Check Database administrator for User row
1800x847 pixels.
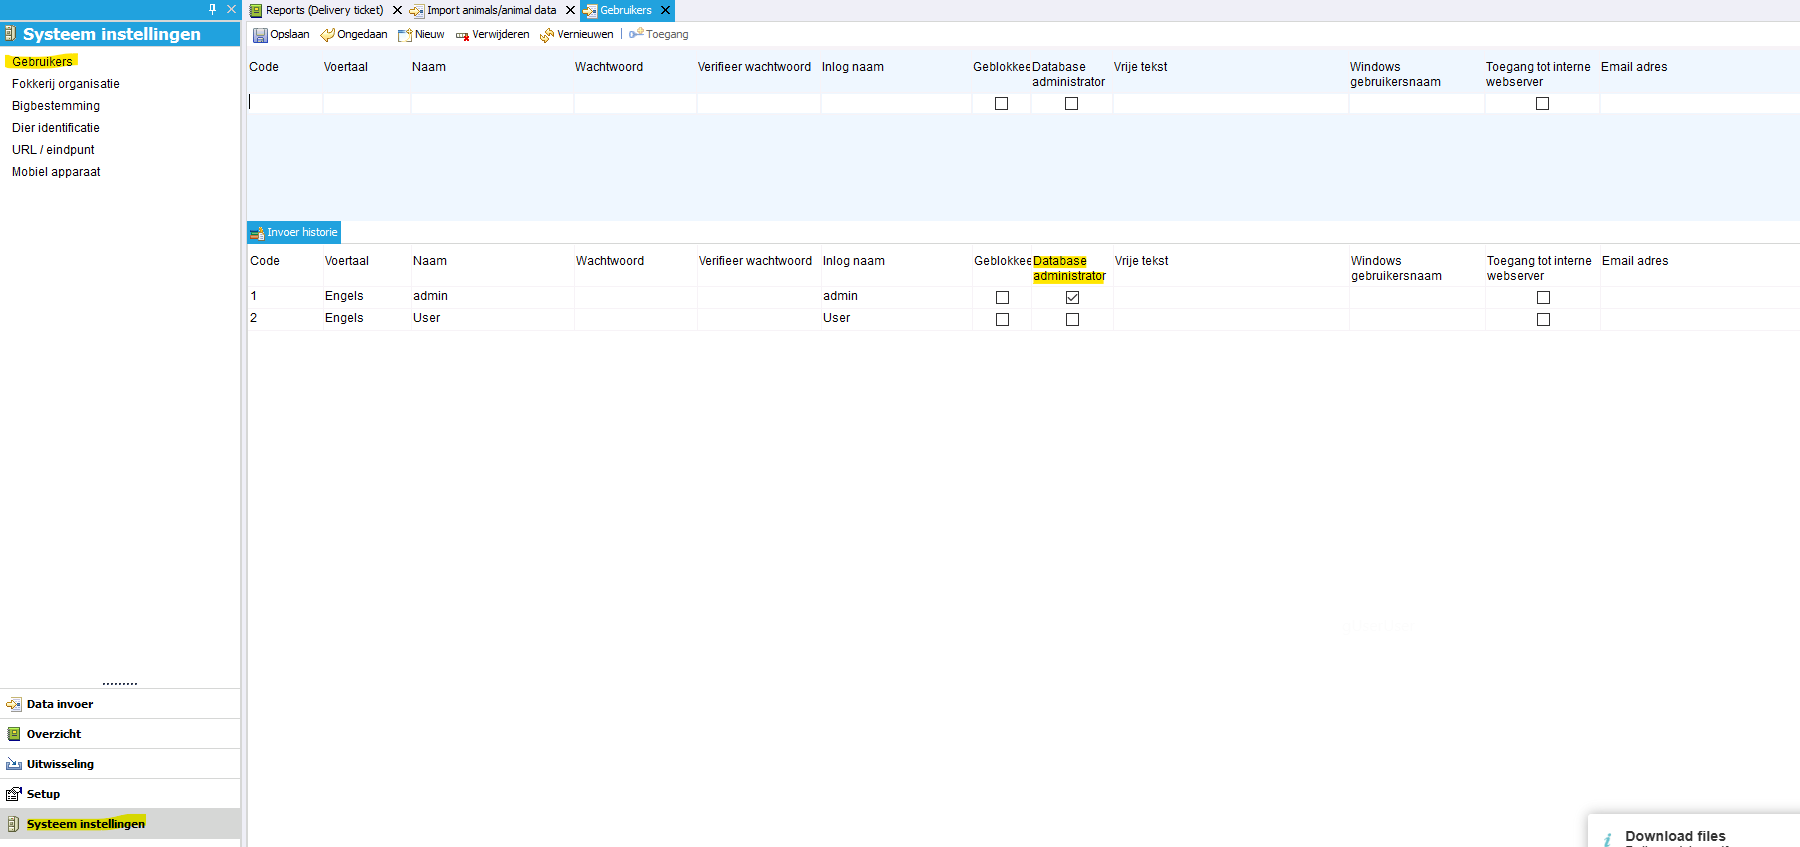click(1072, 320)
